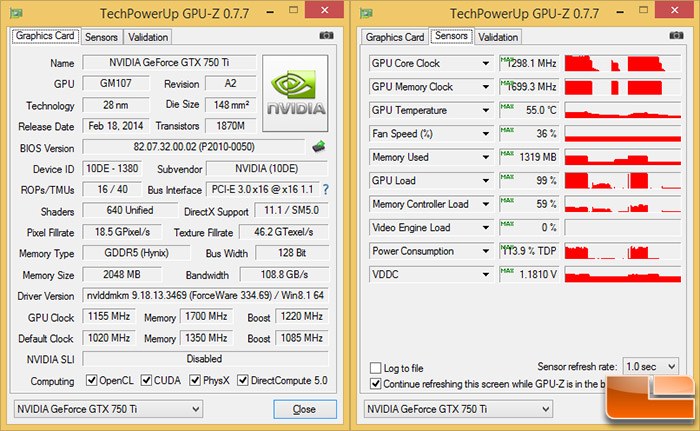Switch to Sensors tab in left window
Image resolution: width=700 pixels, height=431 pixels.
pyautogui.click(x=101, y=37)
